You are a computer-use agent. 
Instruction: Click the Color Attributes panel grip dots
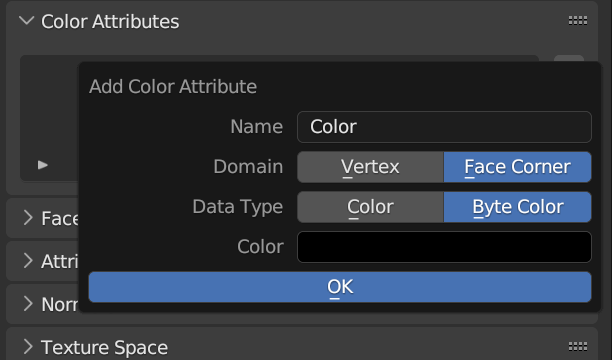(578, 21)
